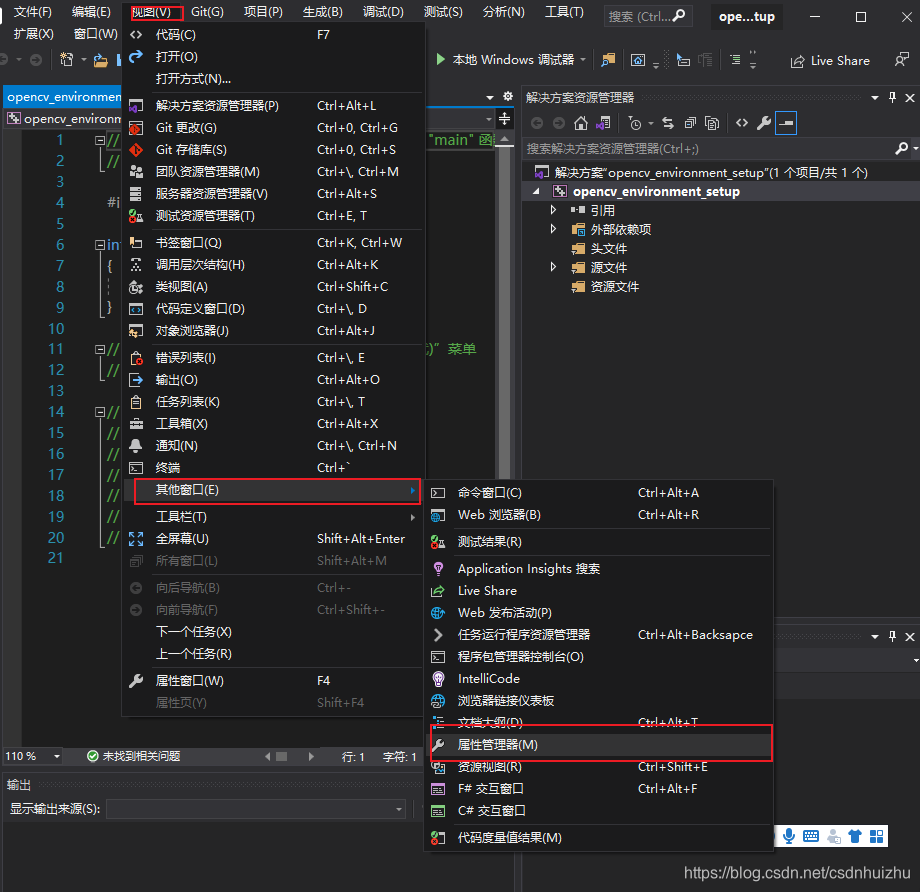Open the 显示输出来源 combo box
920x892 pixels.
[256, 809]
